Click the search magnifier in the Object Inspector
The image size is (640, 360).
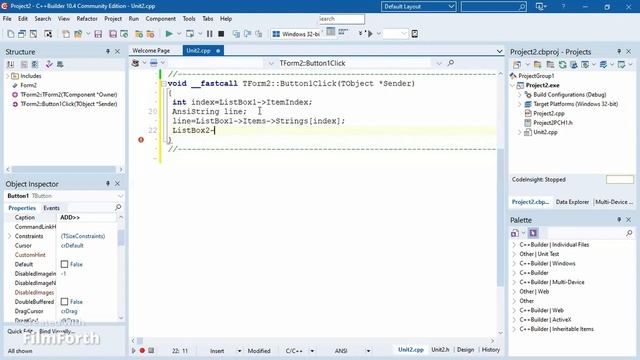tap(118, 207)
